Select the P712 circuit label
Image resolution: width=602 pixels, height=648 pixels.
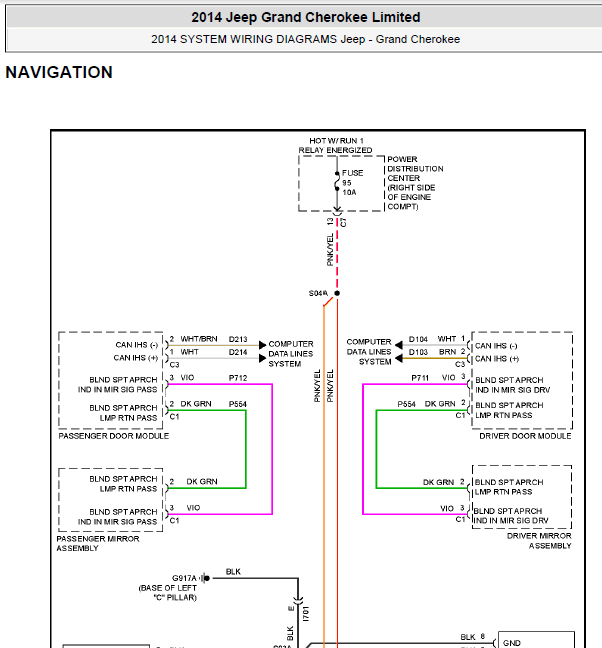pyautogui.click(x=238, y=378)
